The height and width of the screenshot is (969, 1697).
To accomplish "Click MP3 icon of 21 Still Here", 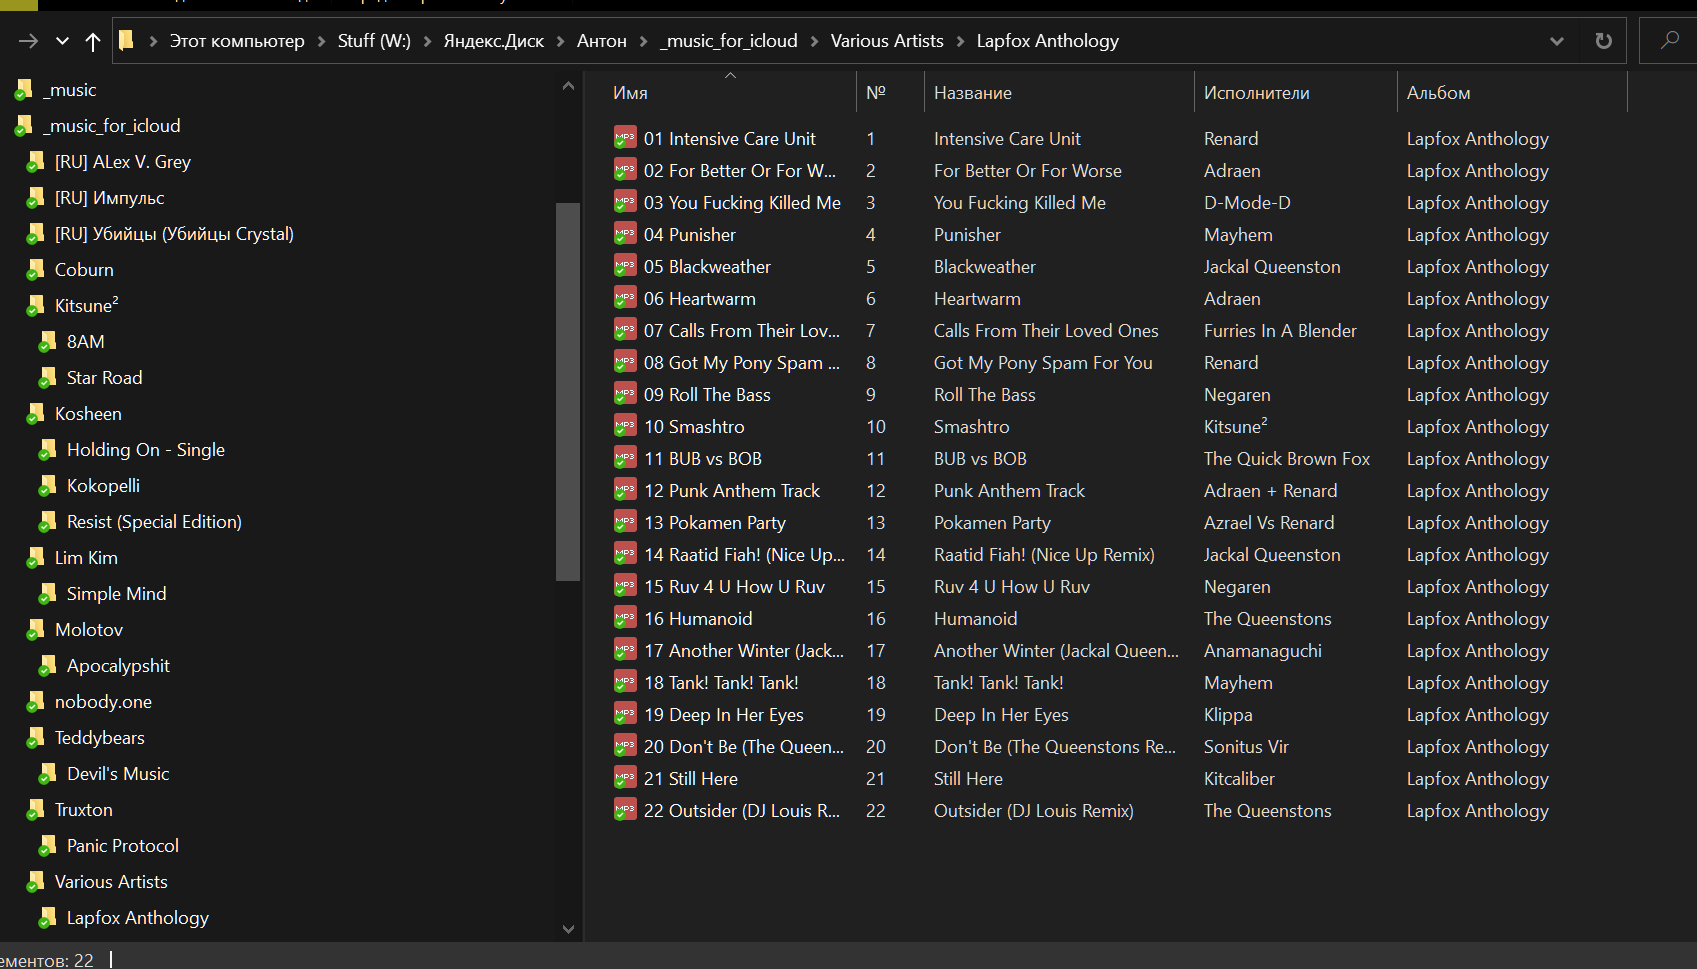I will [x=625, y=778].
